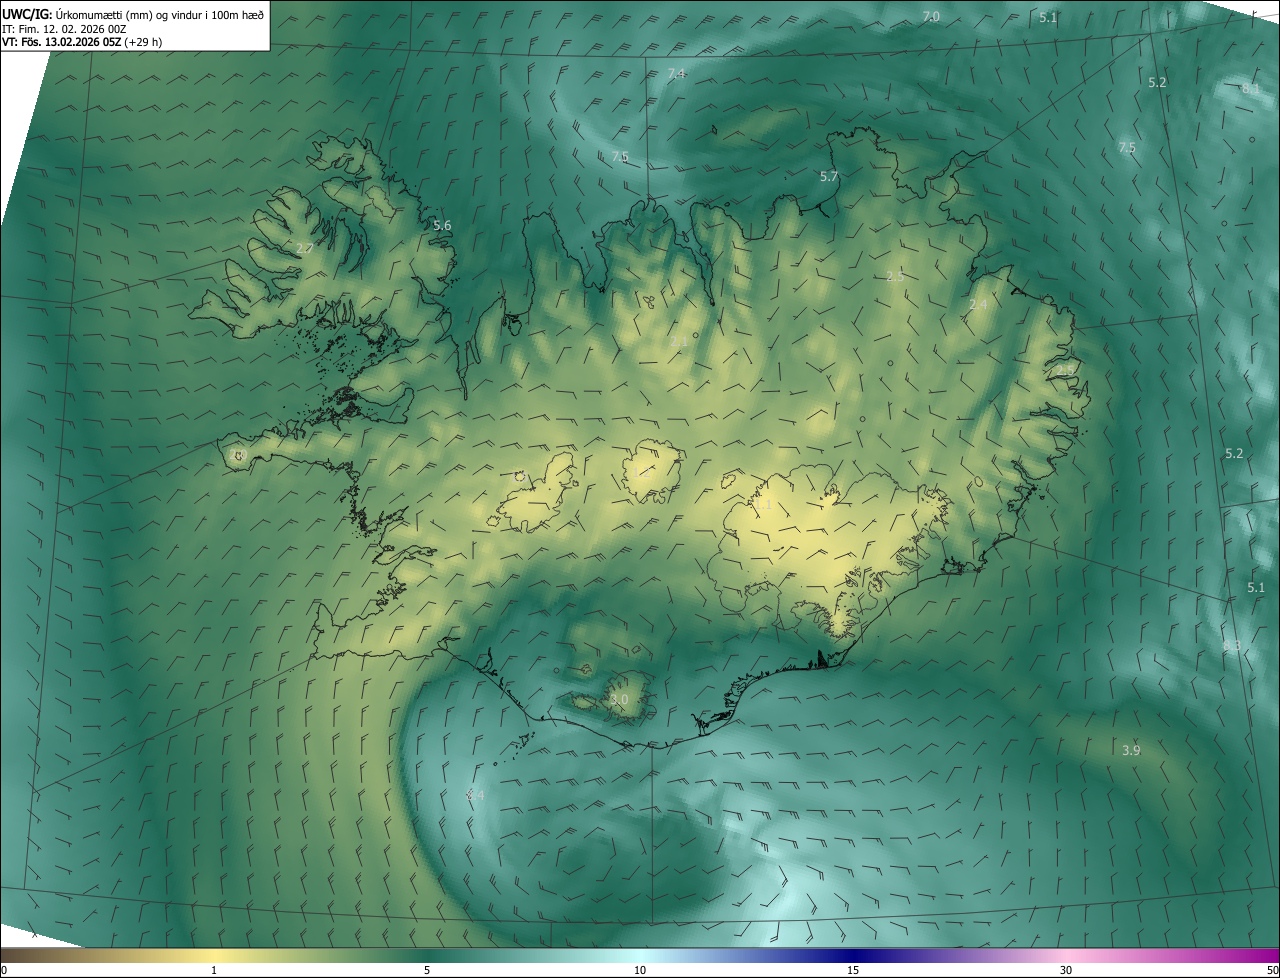Click the colorbar label '5'
The width and height of the screenshot is (1280, 978).
427,970
